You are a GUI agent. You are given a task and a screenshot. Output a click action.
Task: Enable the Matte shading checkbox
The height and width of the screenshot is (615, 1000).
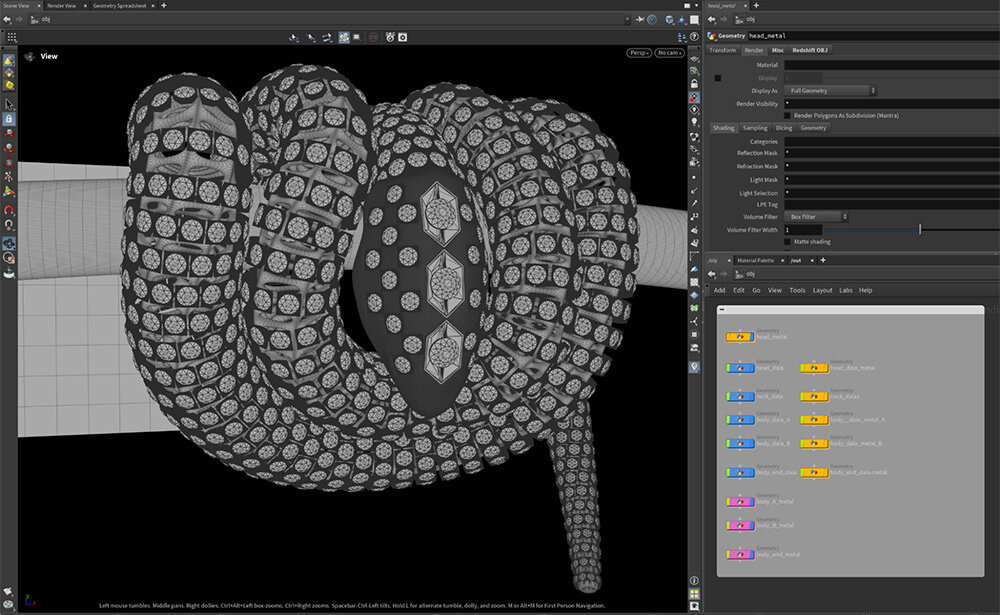tap(787, 241)
